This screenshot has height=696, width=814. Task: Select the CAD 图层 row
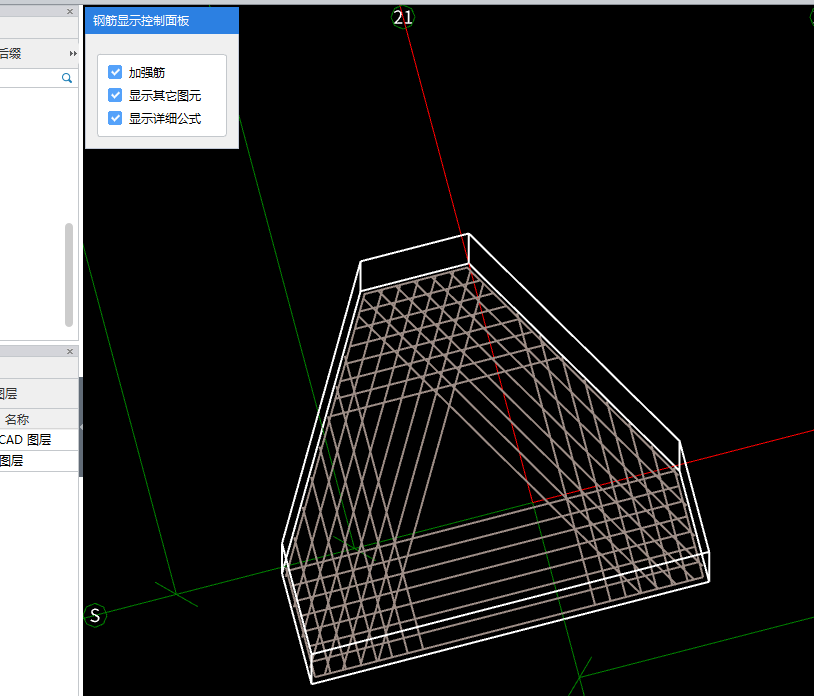(39, 440)
